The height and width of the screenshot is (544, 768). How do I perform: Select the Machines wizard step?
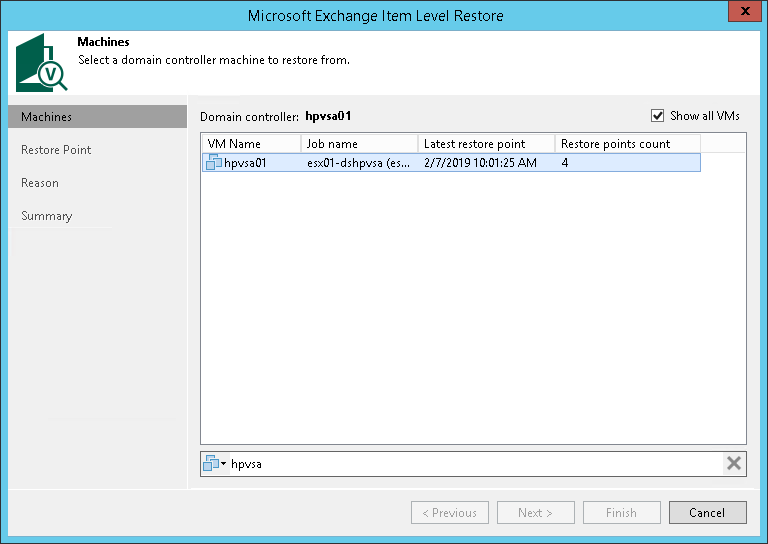tap(97, 117)
